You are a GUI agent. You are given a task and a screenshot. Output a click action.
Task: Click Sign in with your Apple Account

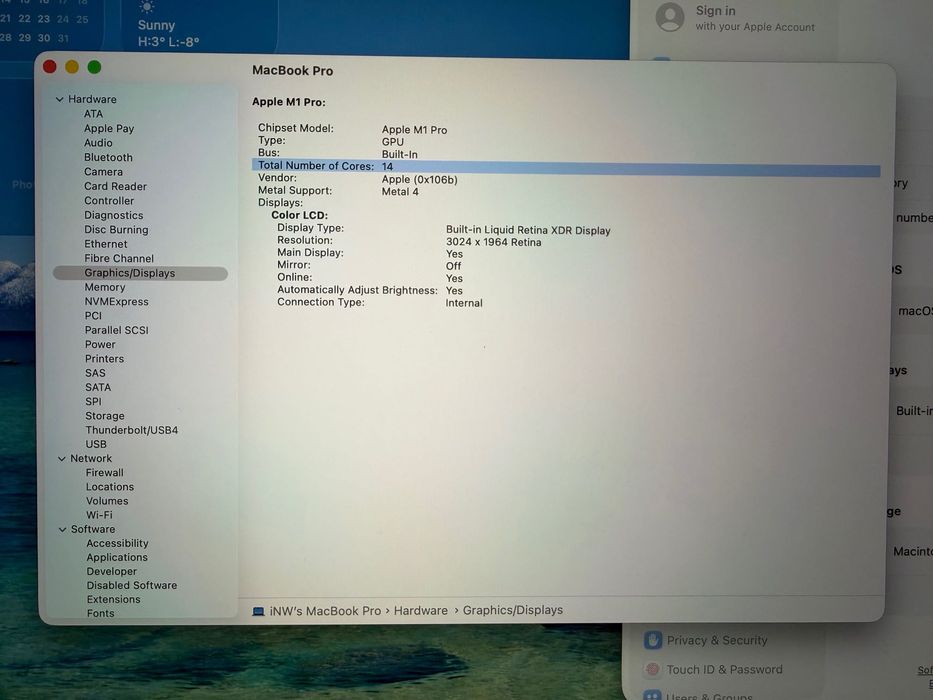point(754,18)
